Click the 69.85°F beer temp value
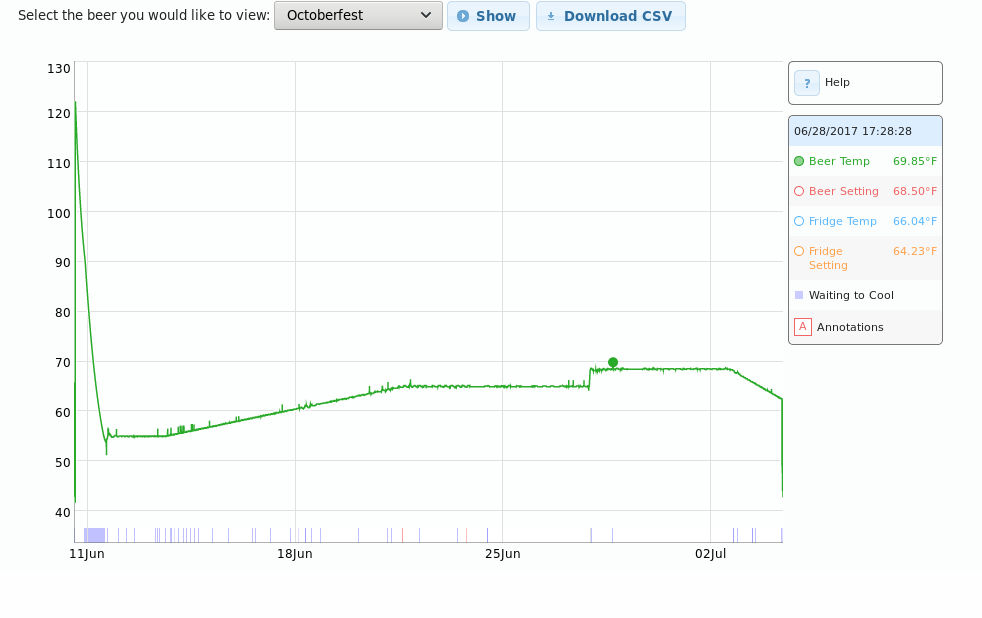 [915, 162]
